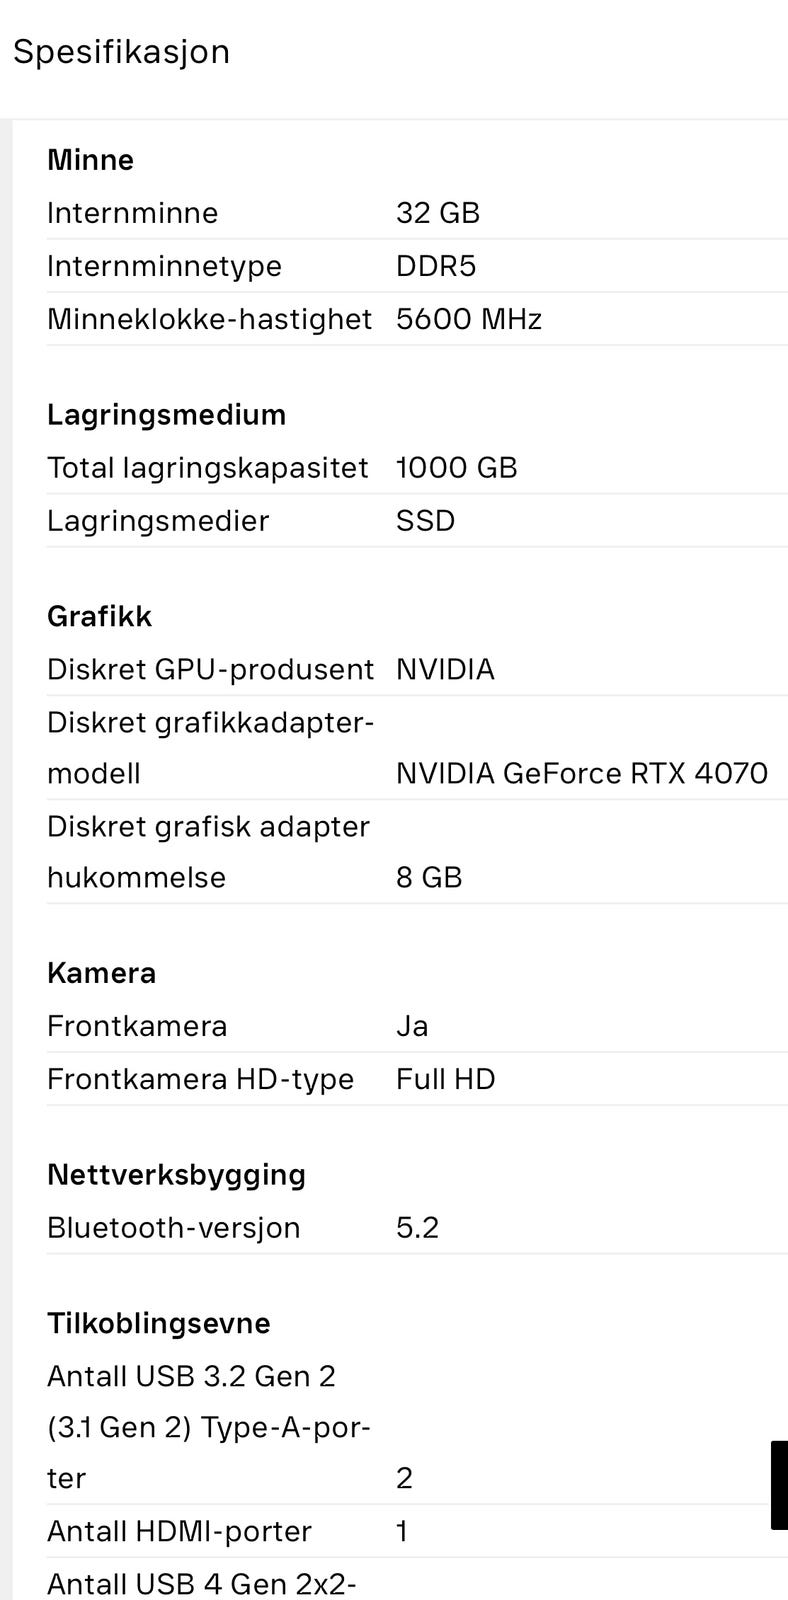Select the Nettverksbygging section heading
The width and height of the screenshot is (788, 1600).
tap(176, 1174)
